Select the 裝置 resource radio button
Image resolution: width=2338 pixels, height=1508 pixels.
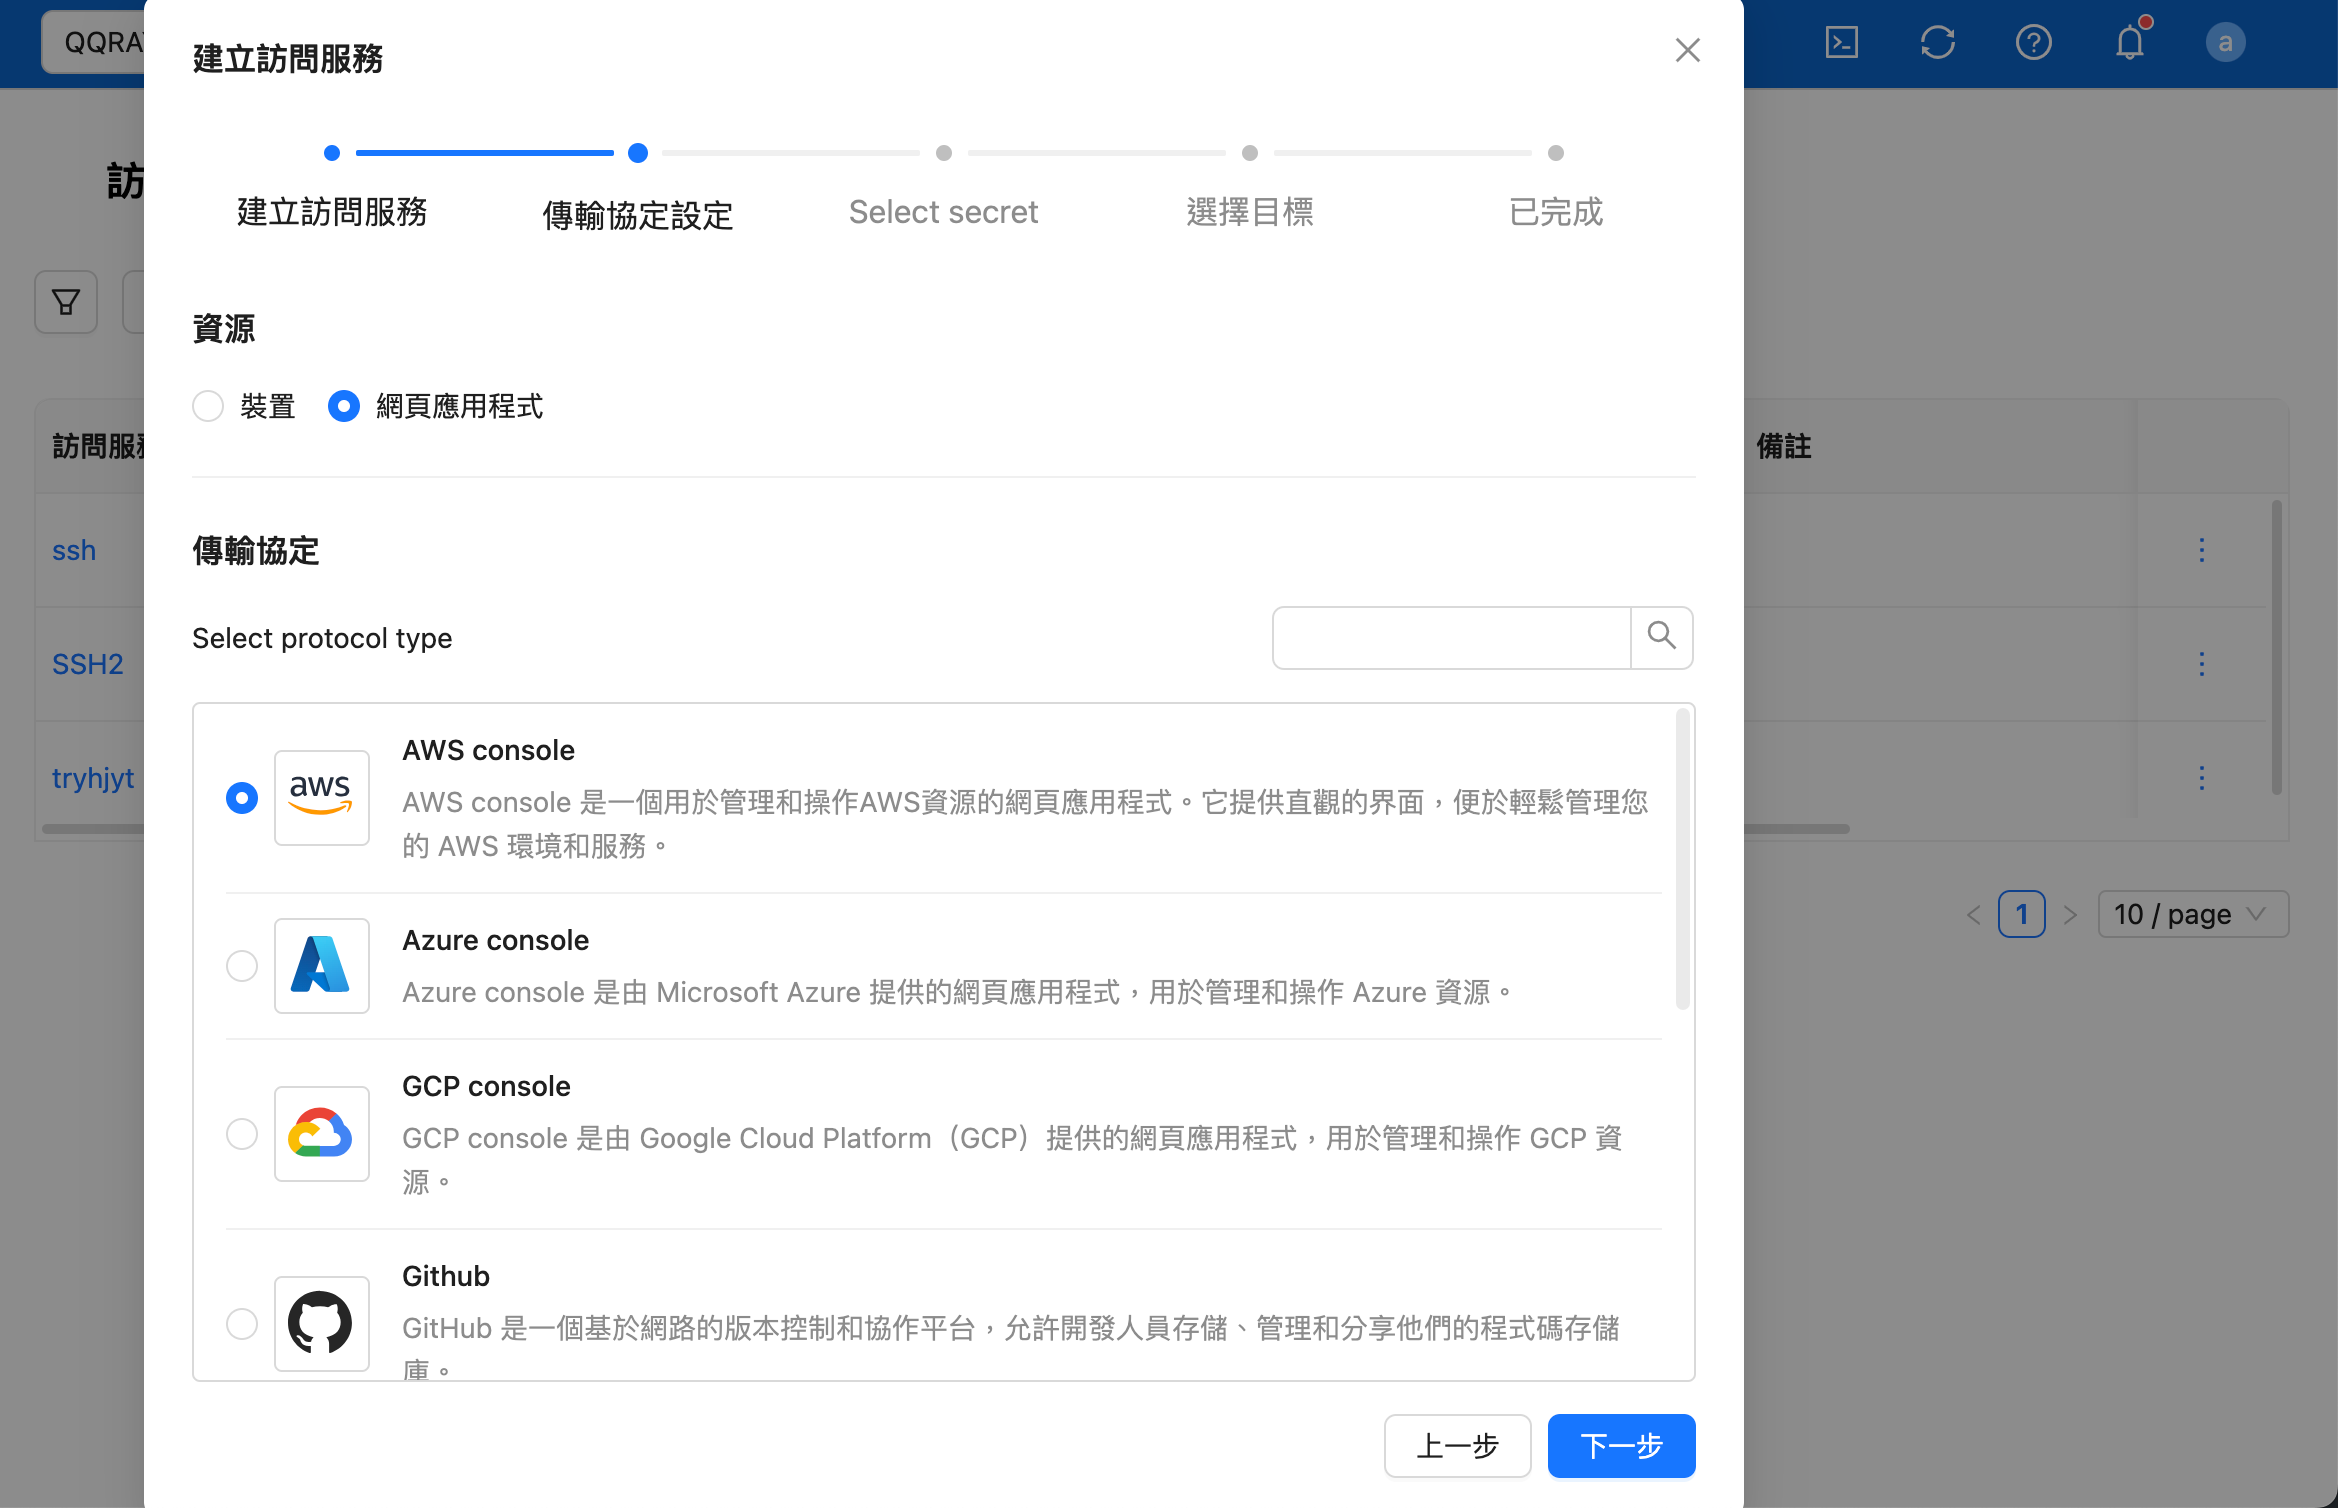tap(208, 406)
